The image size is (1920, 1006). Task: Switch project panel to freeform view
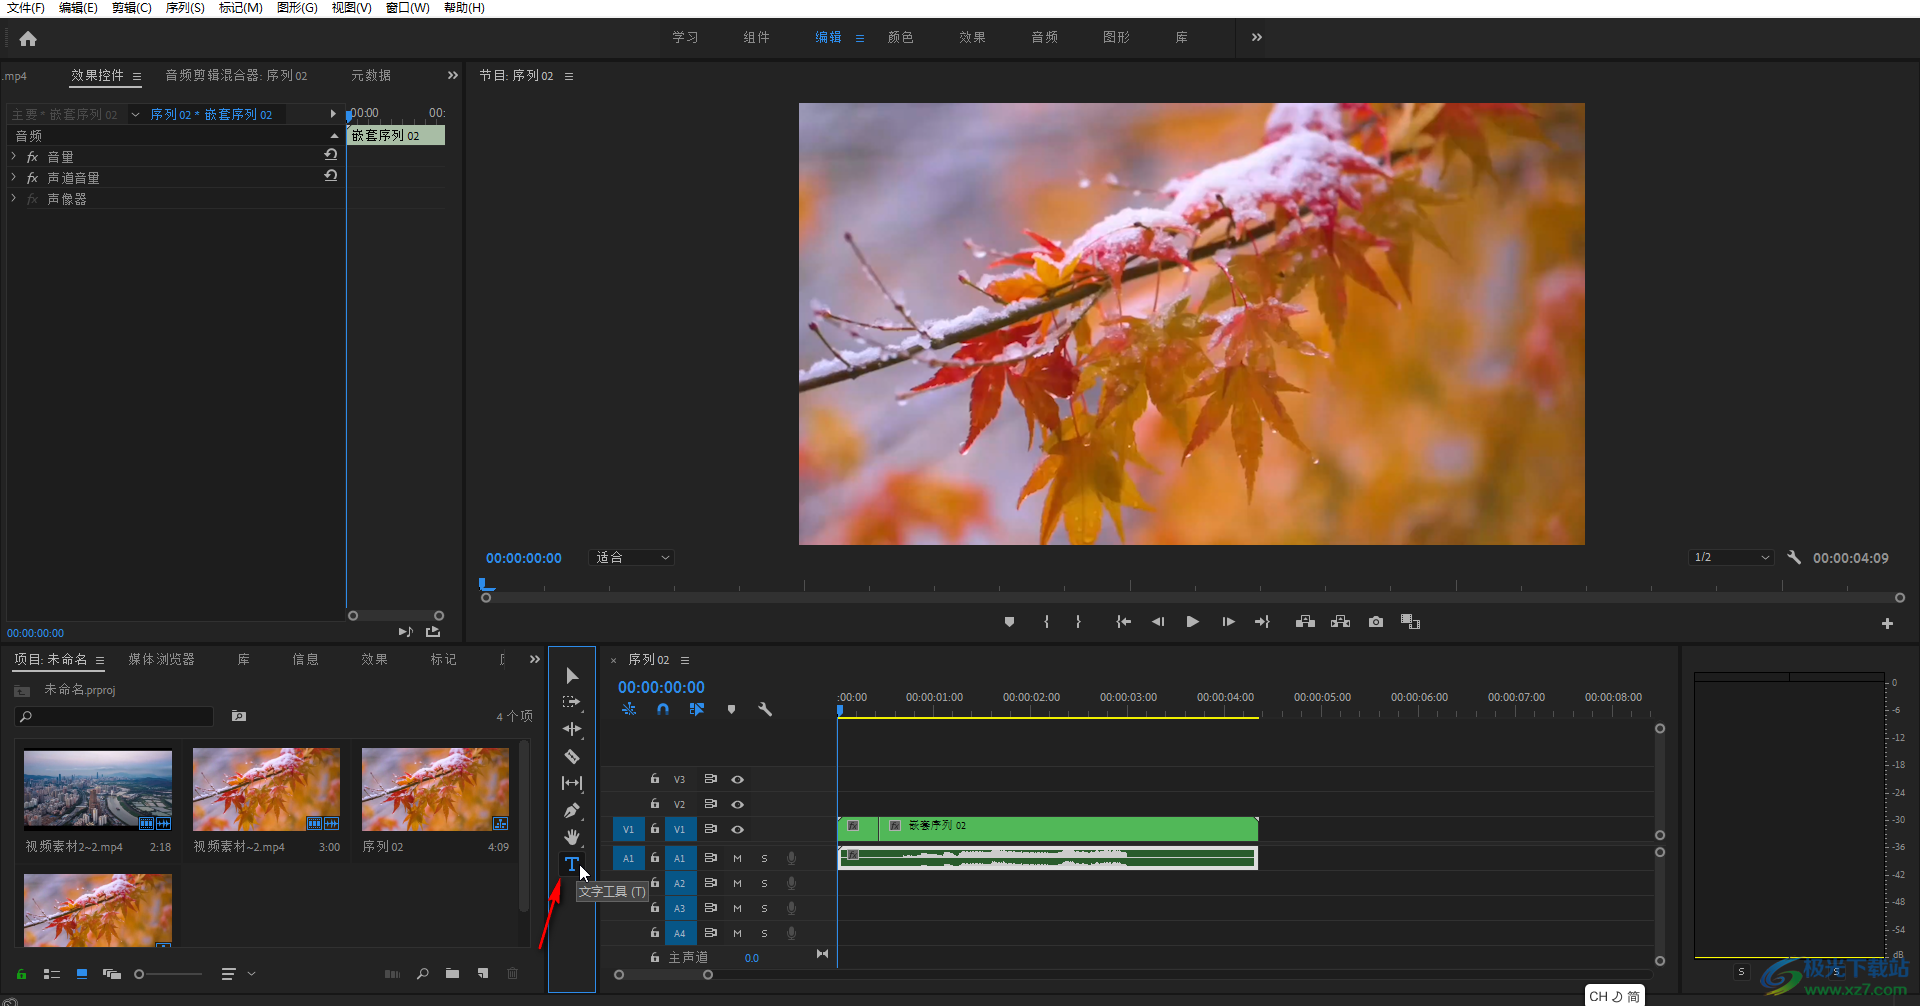(112, 973)
